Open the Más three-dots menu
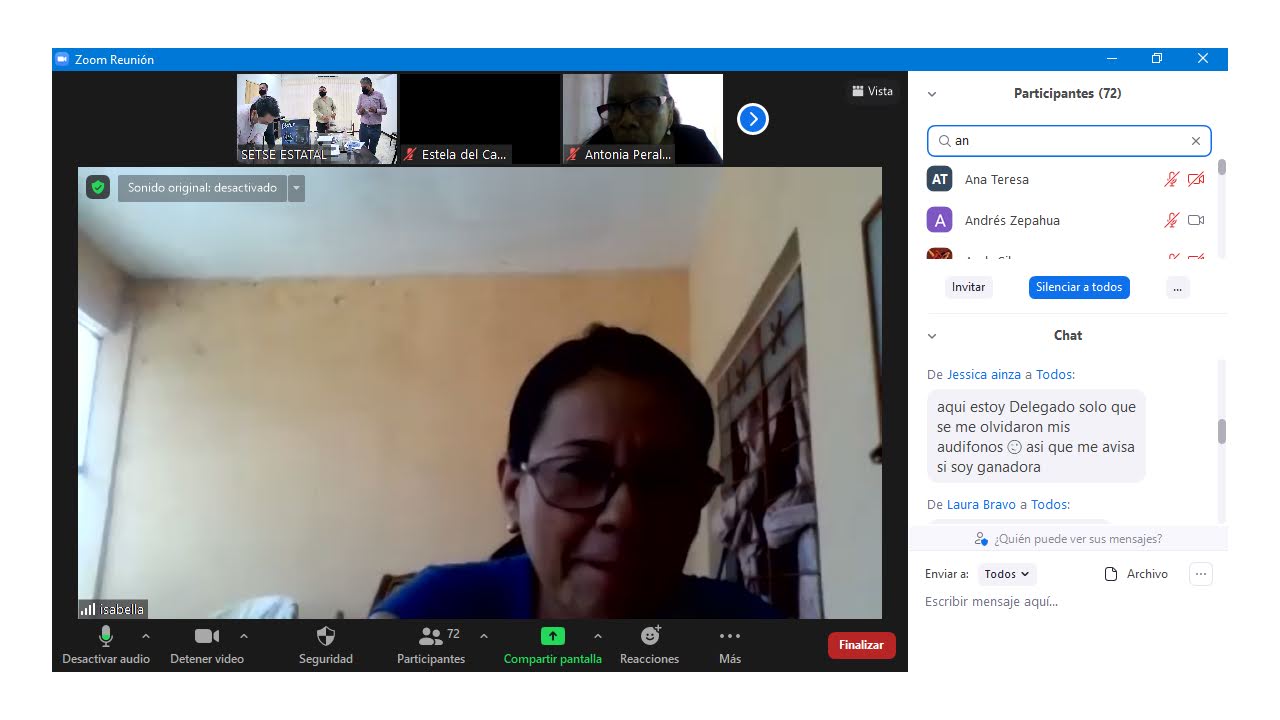Image resolution: width=1280 pixels, height=720 pixels. click(x=730, y=636)
